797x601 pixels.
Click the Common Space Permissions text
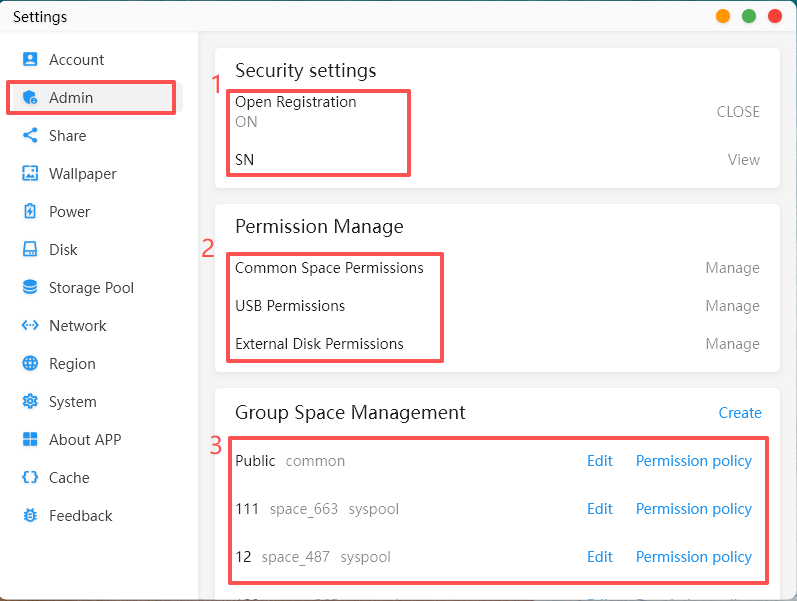tap(329, 268)
